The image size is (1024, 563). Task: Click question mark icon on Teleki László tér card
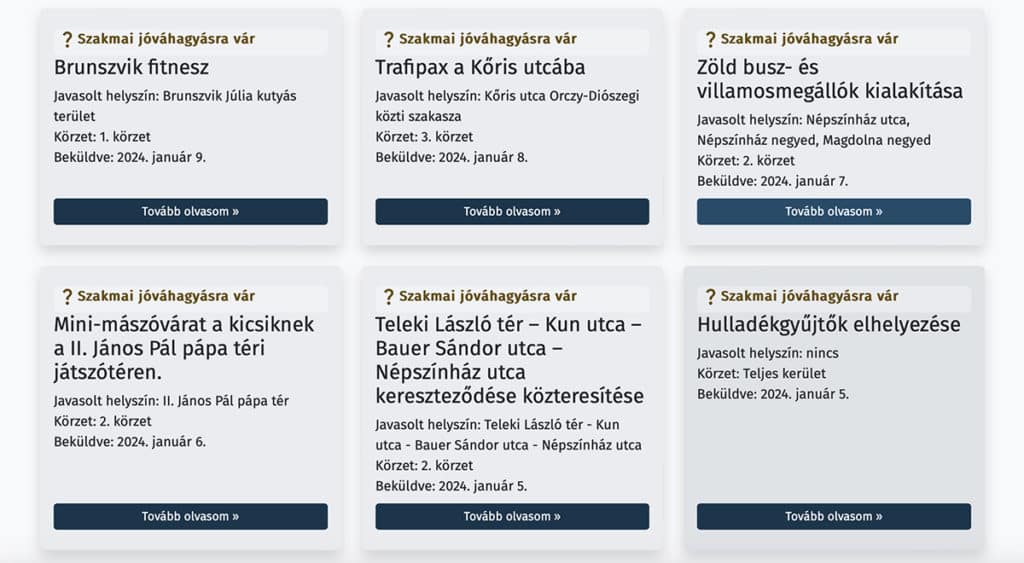tap(389, 297)
